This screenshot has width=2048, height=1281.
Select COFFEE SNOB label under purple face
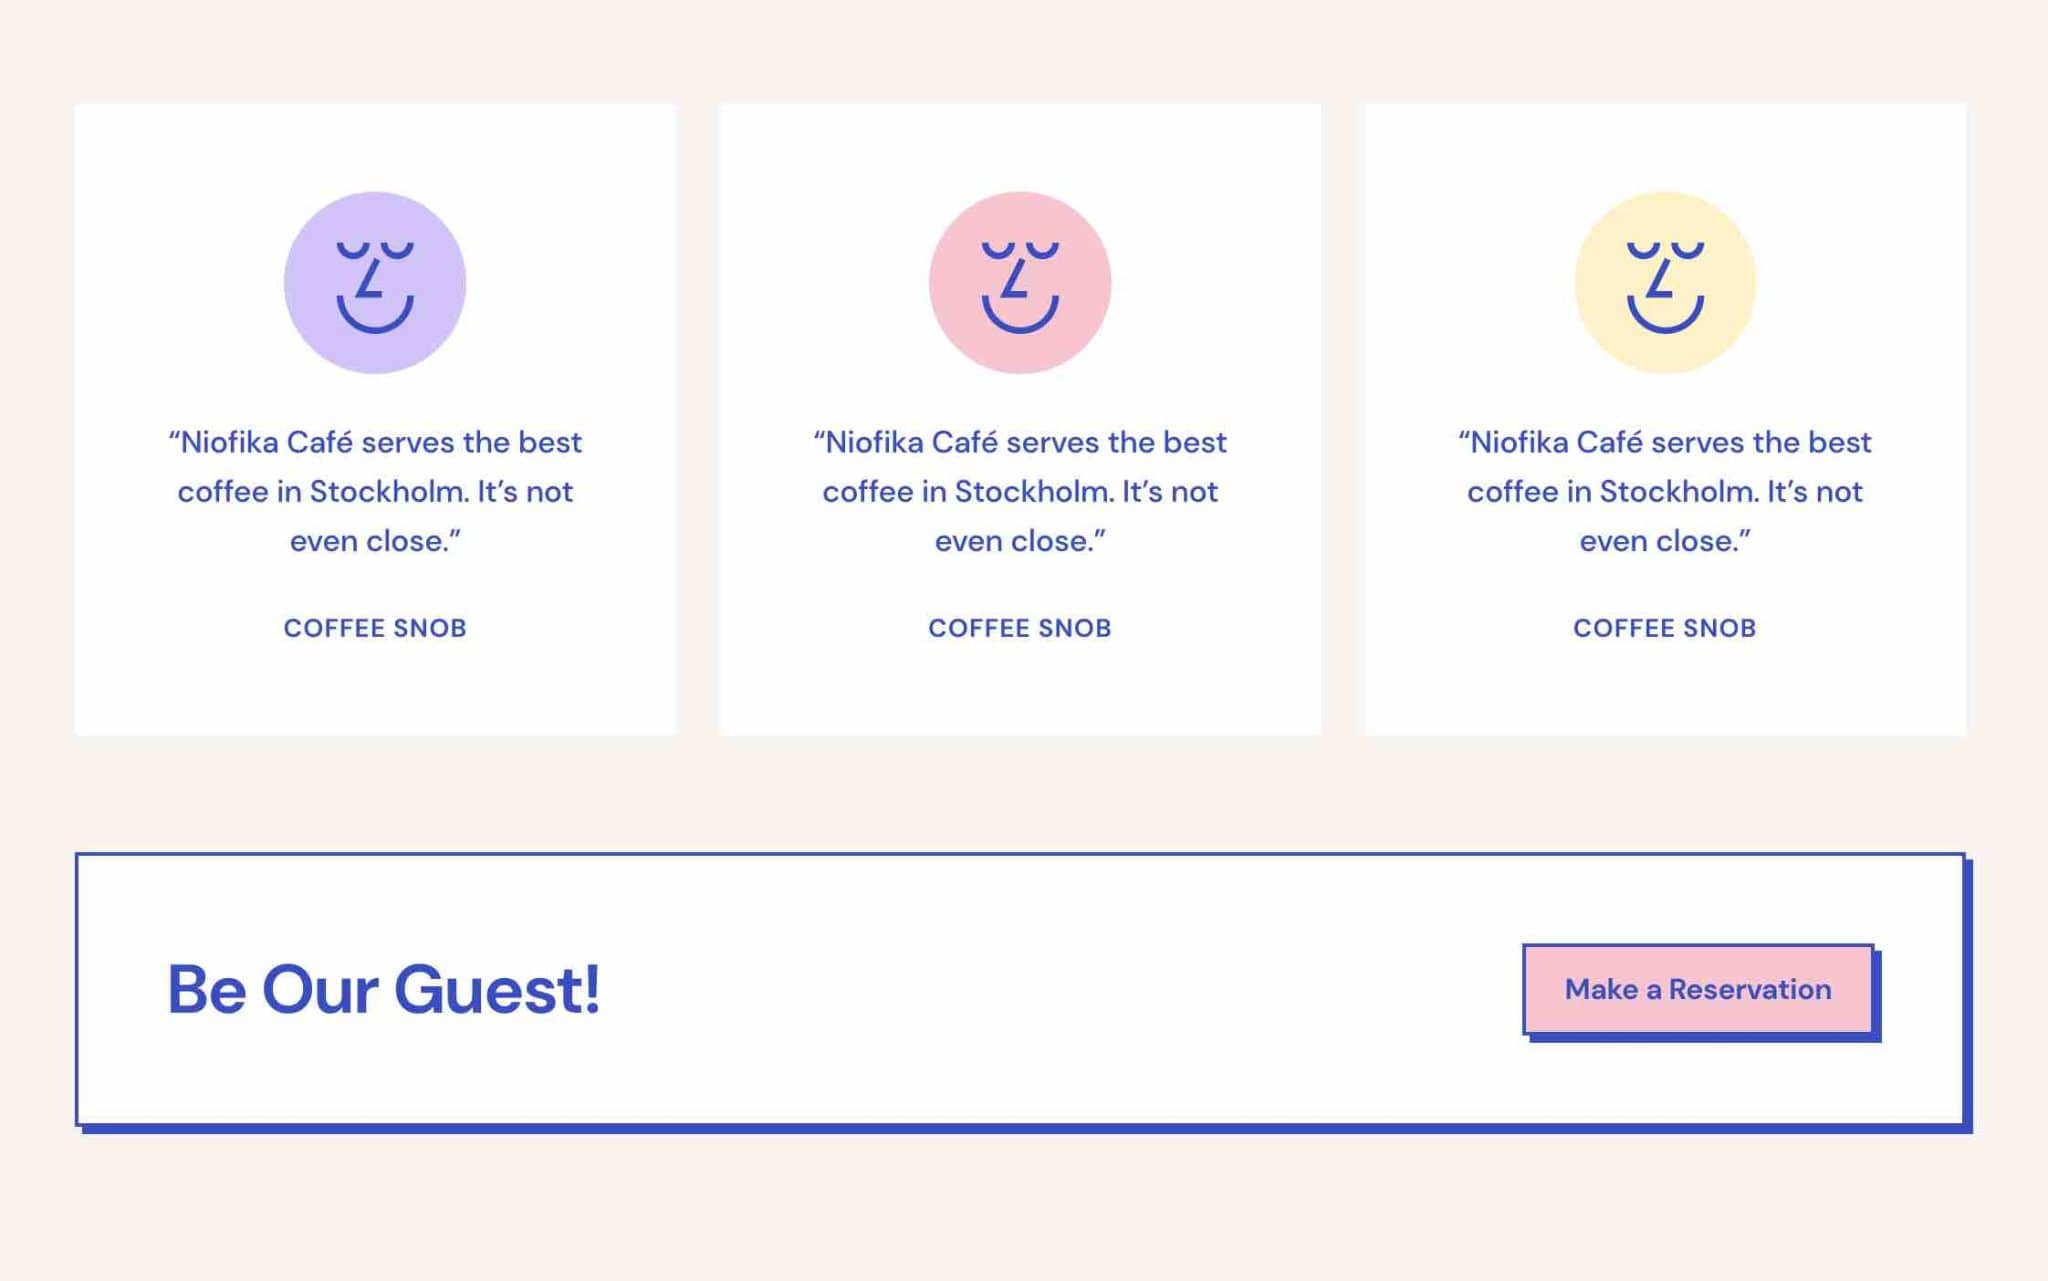click(x=375, y=628)
